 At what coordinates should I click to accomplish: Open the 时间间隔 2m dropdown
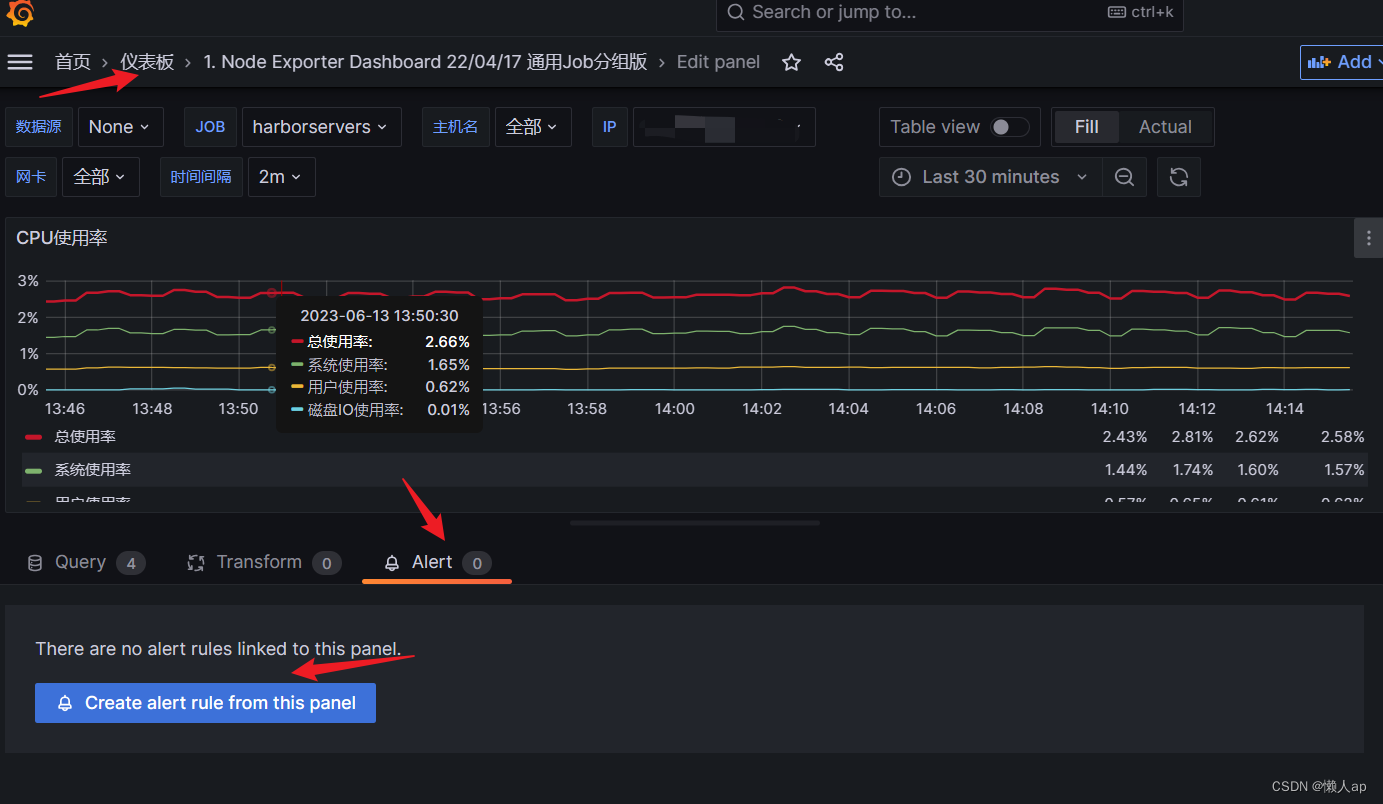(281, 177)
